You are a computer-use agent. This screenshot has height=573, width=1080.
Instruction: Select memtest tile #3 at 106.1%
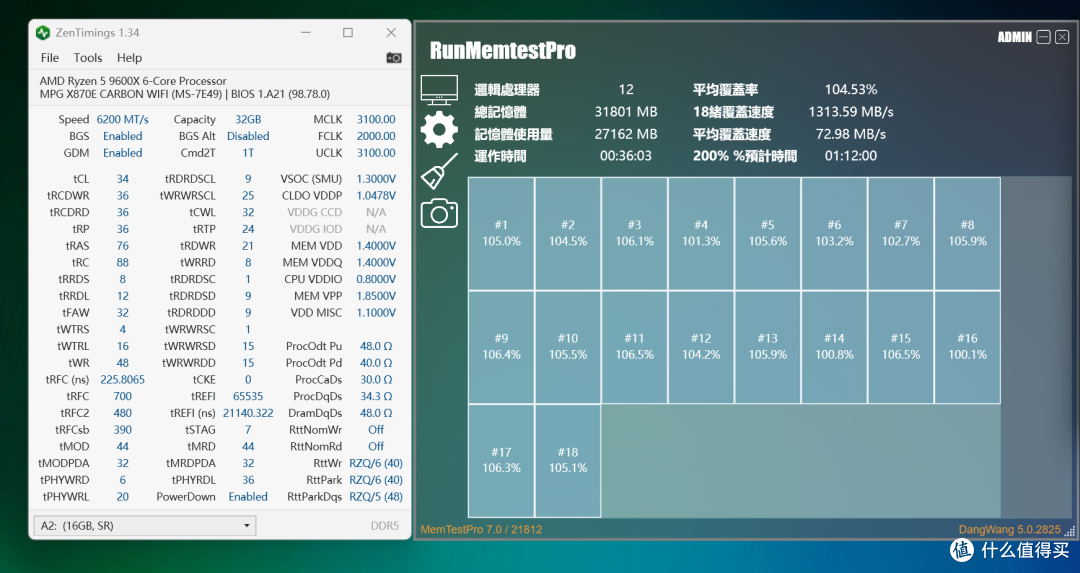pos(634,233)
